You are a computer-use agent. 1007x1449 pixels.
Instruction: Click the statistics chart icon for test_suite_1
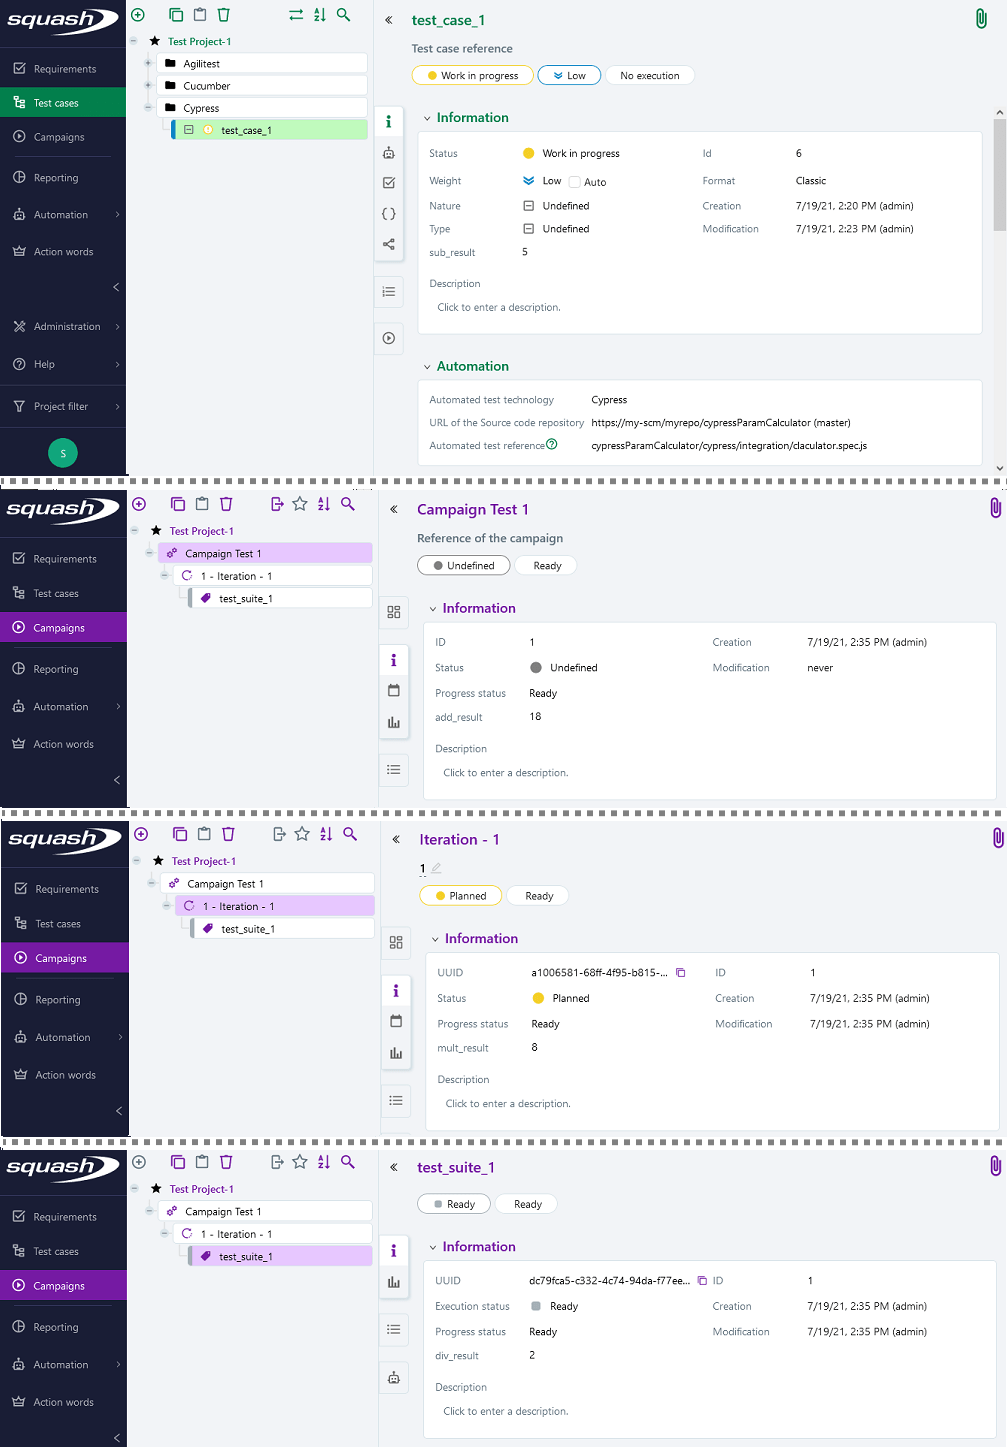393,1282
